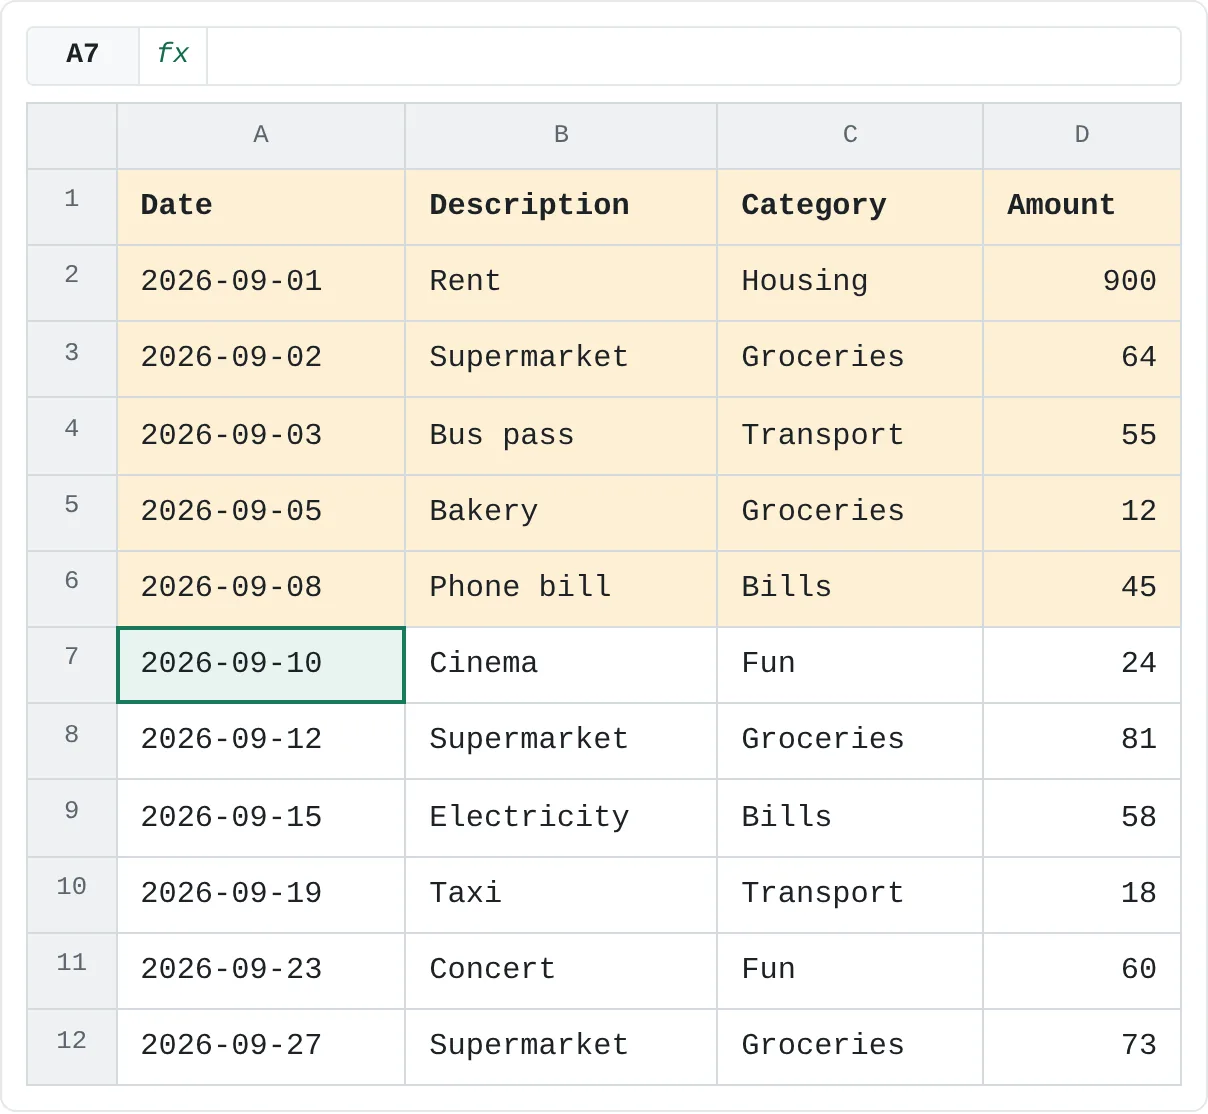Click the 'Category' header cell
The image size is (1208, 1114).
(850, 207)
